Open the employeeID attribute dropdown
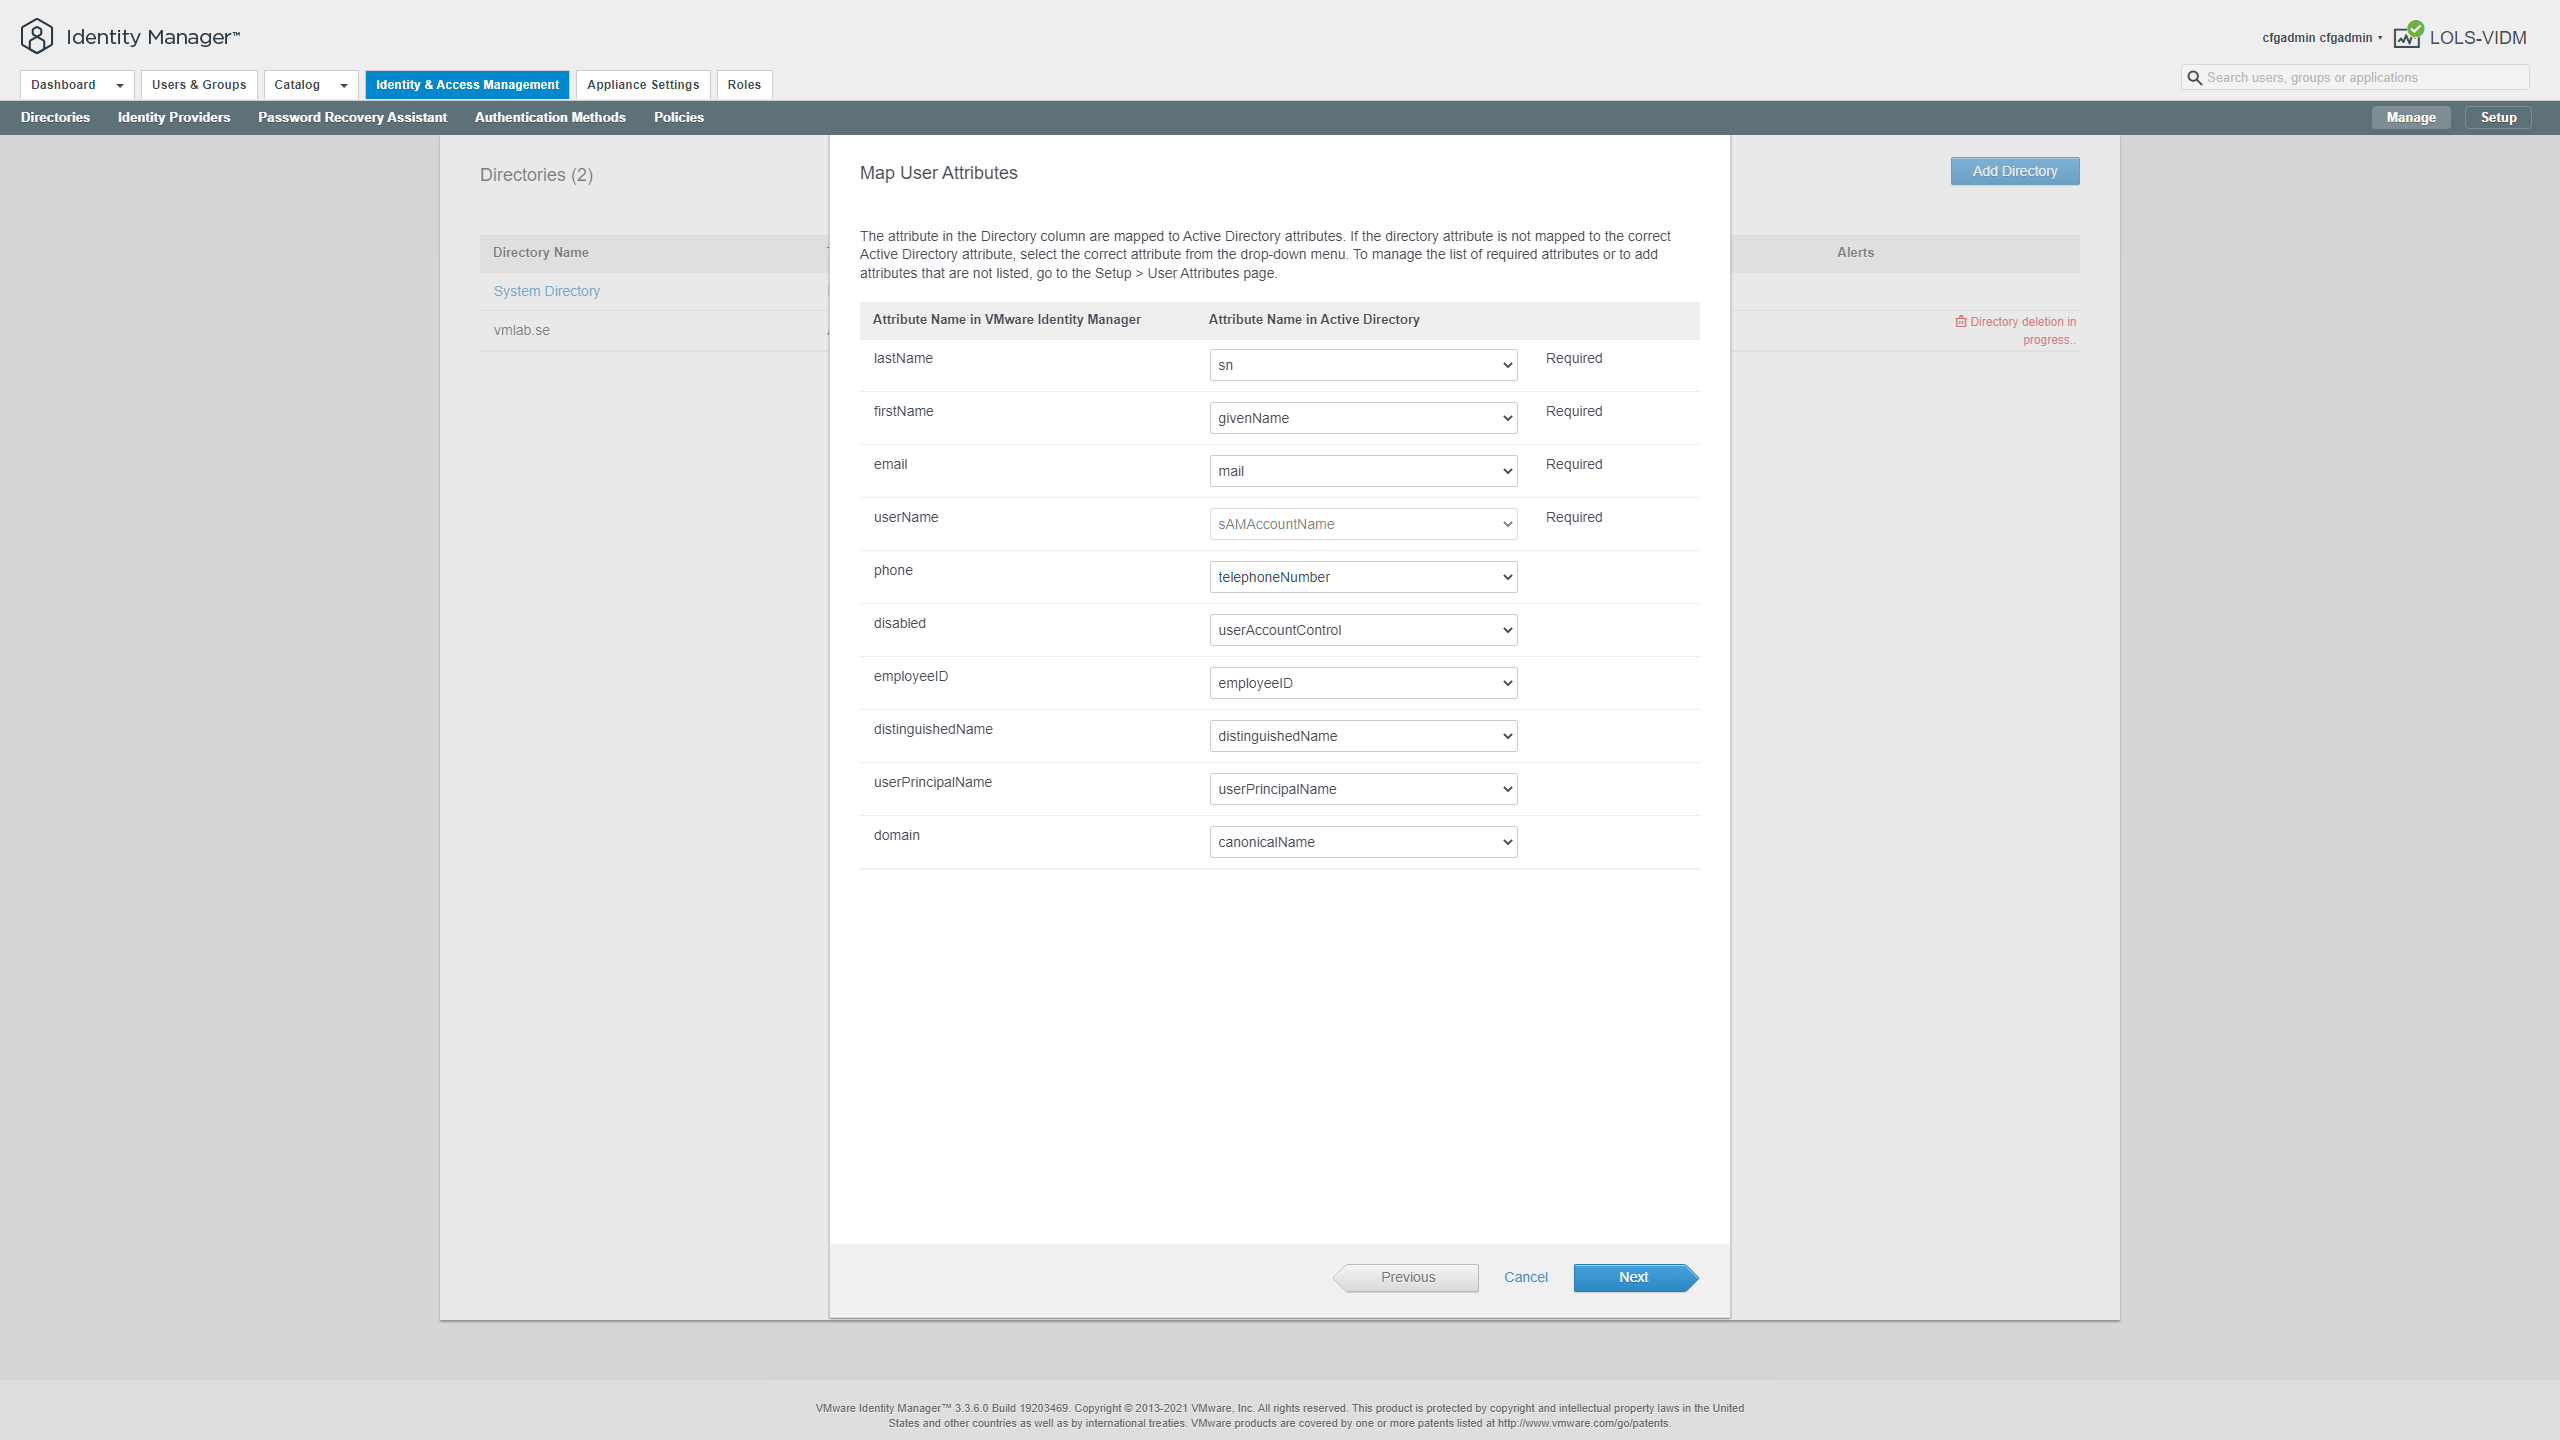2560x1440 pixels. point(1363,683)
